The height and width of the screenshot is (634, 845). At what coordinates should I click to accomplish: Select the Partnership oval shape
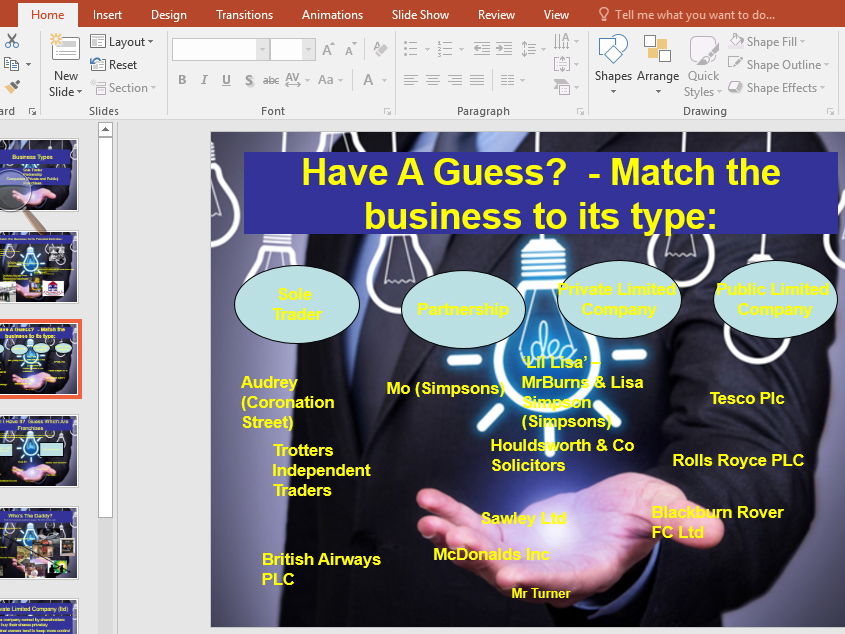click(x=463, y=309)
